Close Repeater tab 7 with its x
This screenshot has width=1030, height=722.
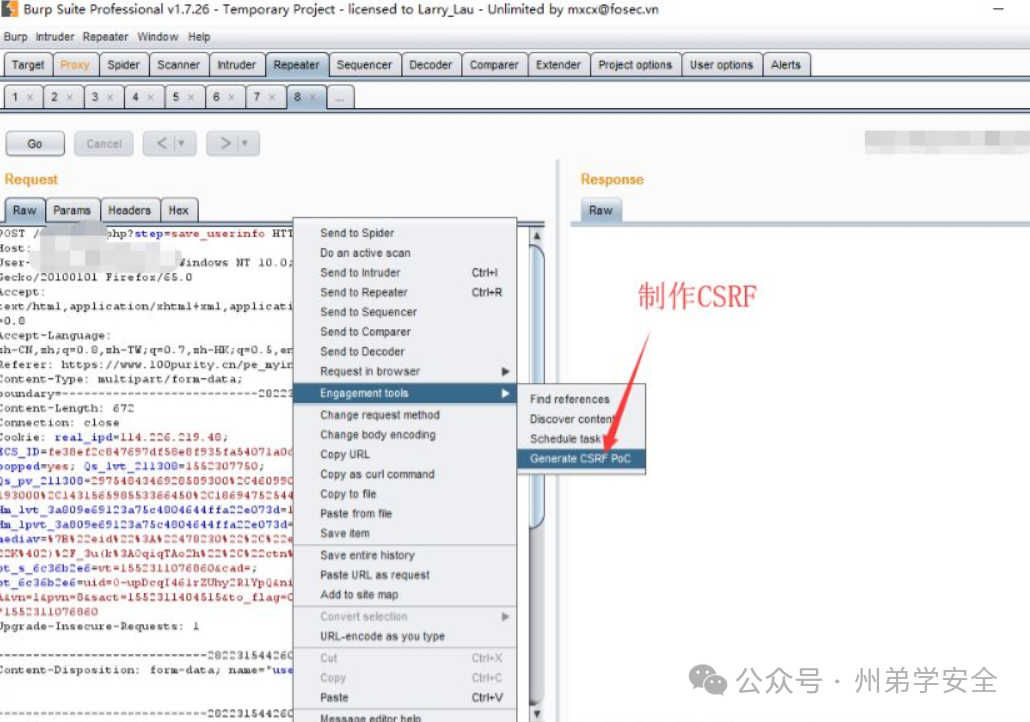[272, 97]
